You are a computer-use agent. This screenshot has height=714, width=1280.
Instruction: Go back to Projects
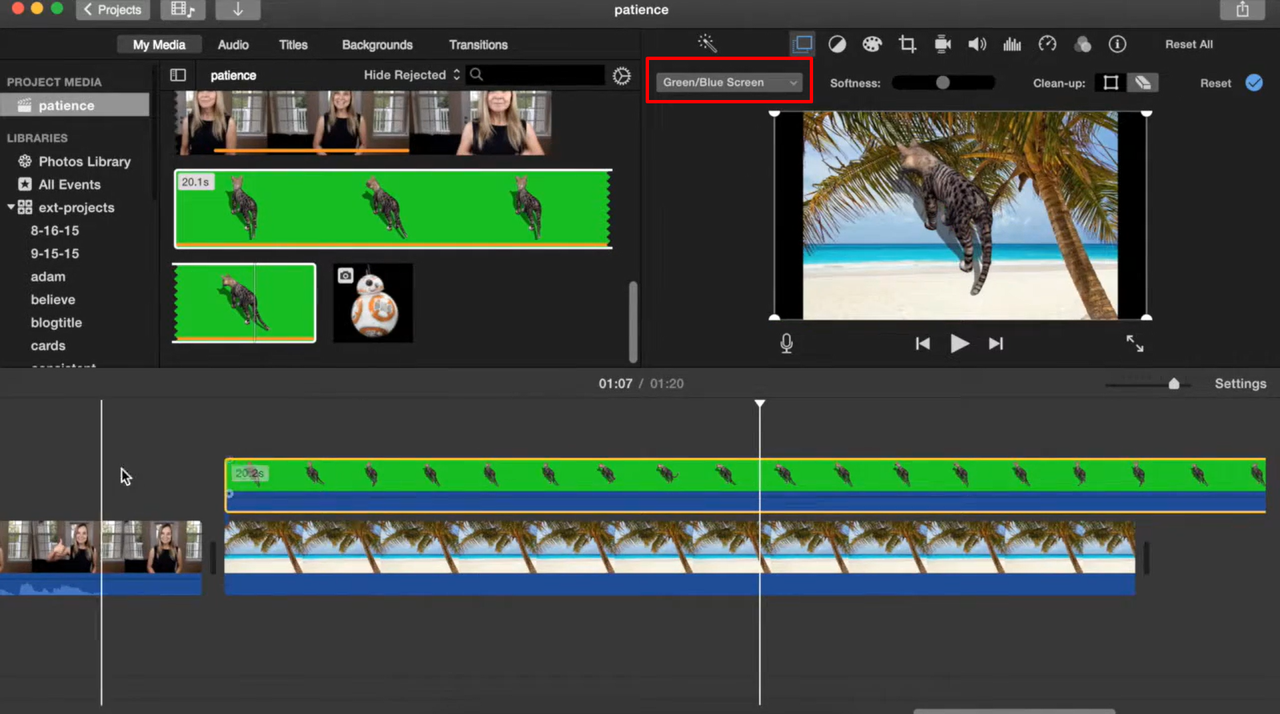pos(112,10)
